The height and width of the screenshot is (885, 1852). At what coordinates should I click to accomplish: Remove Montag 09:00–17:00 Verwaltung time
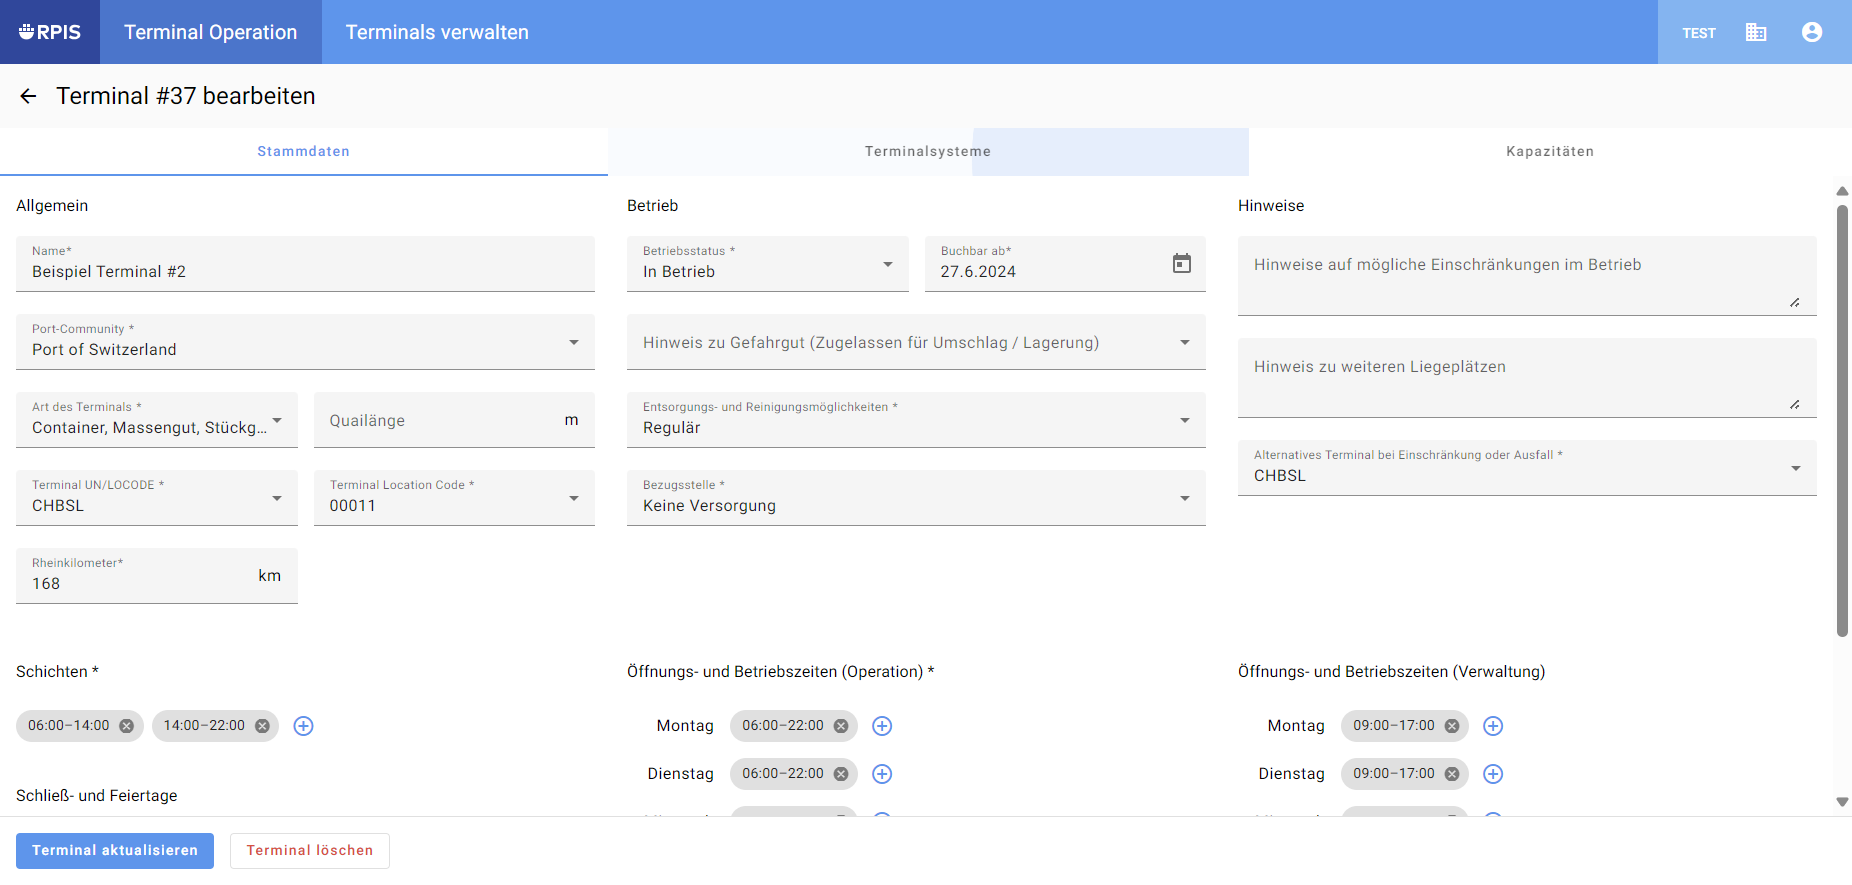pos(1452,726)
